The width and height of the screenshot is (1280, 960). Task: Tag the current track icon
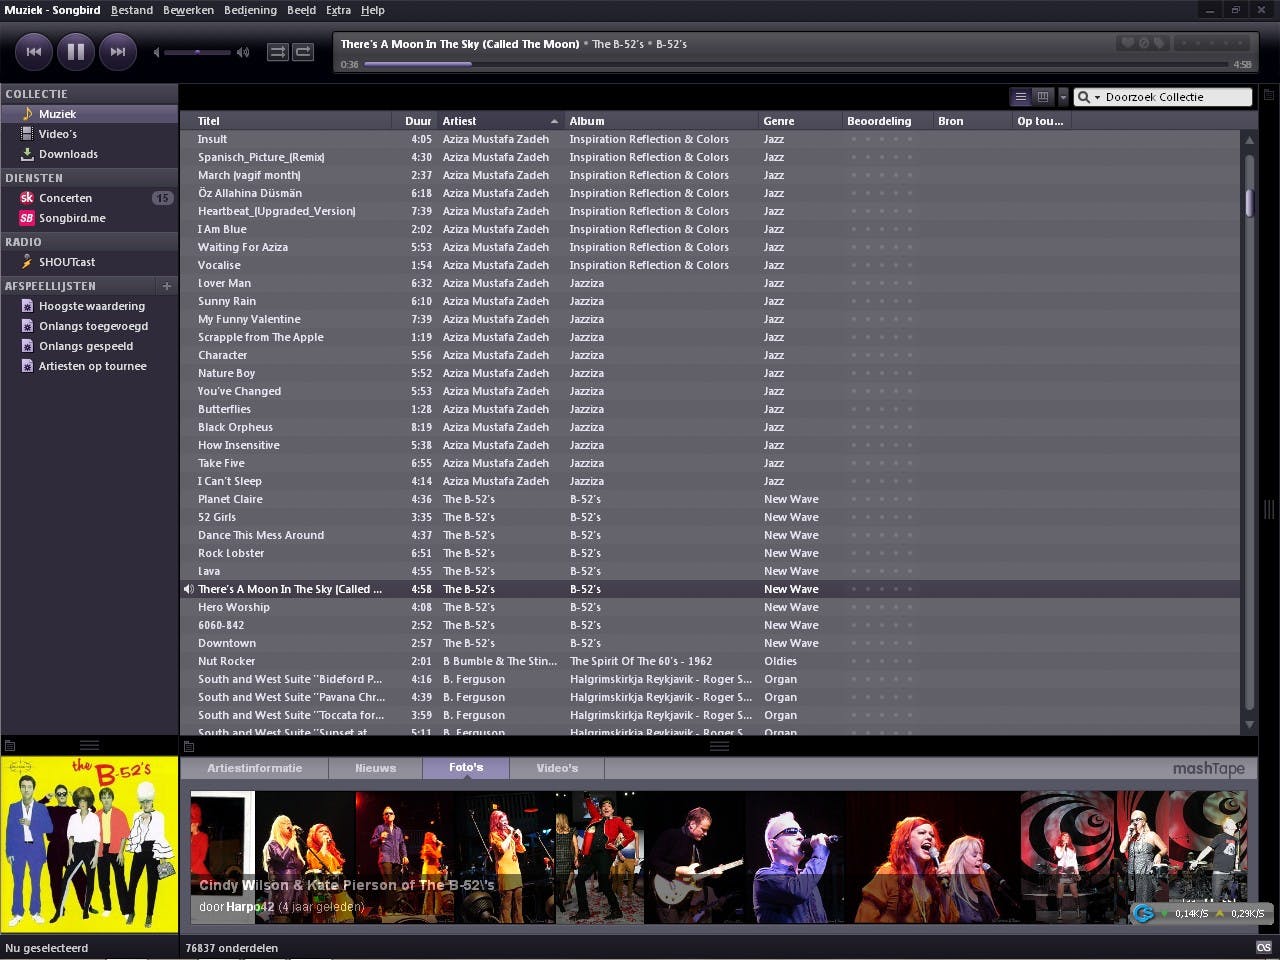pyautogui.click(x=1159, y=43)
